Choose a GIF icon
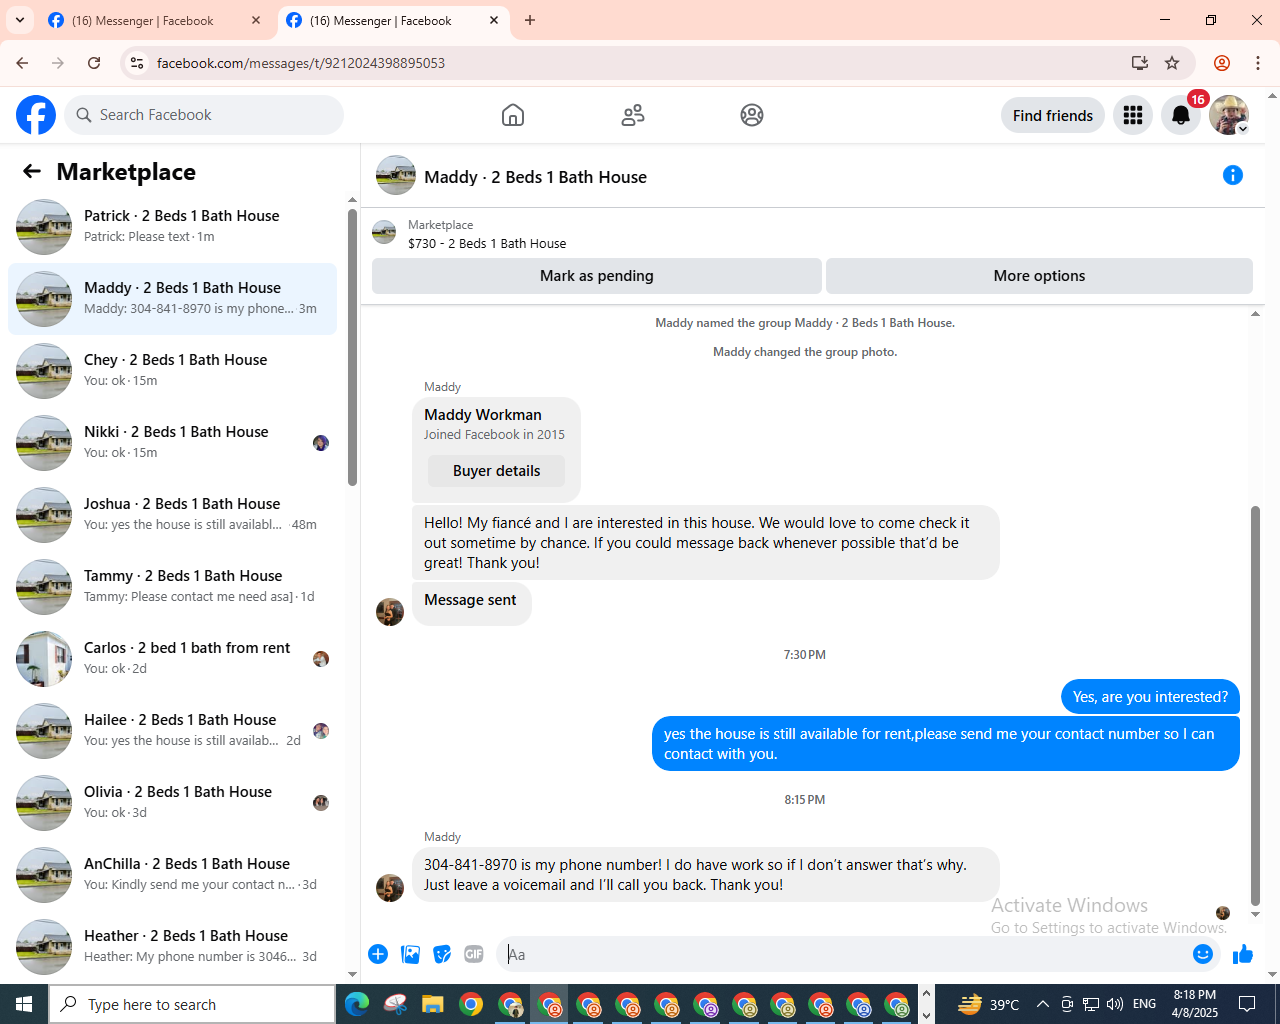The width and height of the screenshot is (1280, 1024). 474,954
